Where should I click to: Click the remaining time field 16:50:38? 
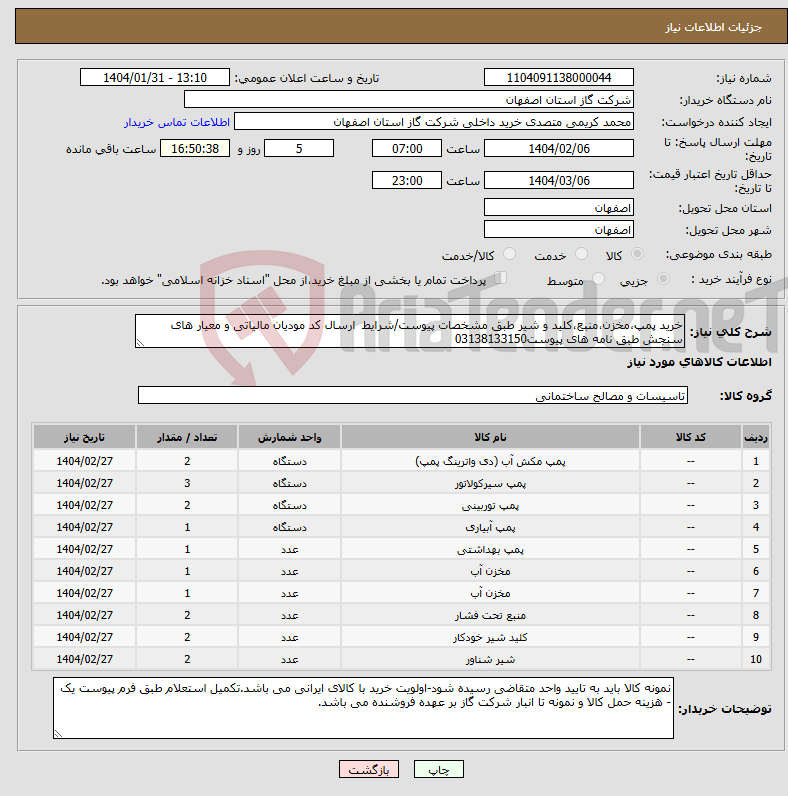(x=195, y=148)
